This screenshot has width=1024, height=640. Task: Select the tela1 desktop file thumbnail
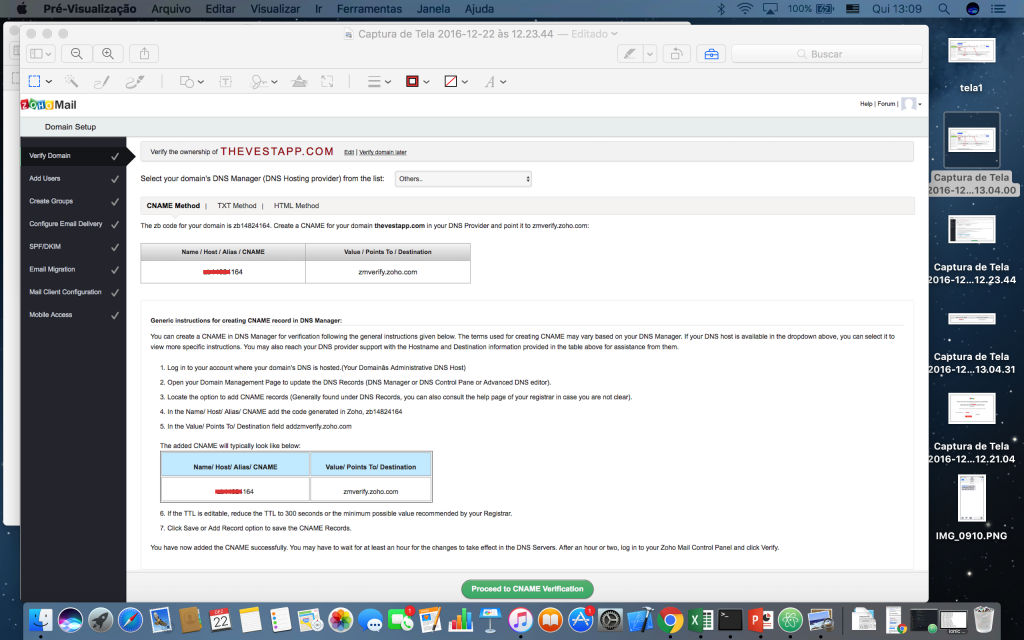pos(971,51)
